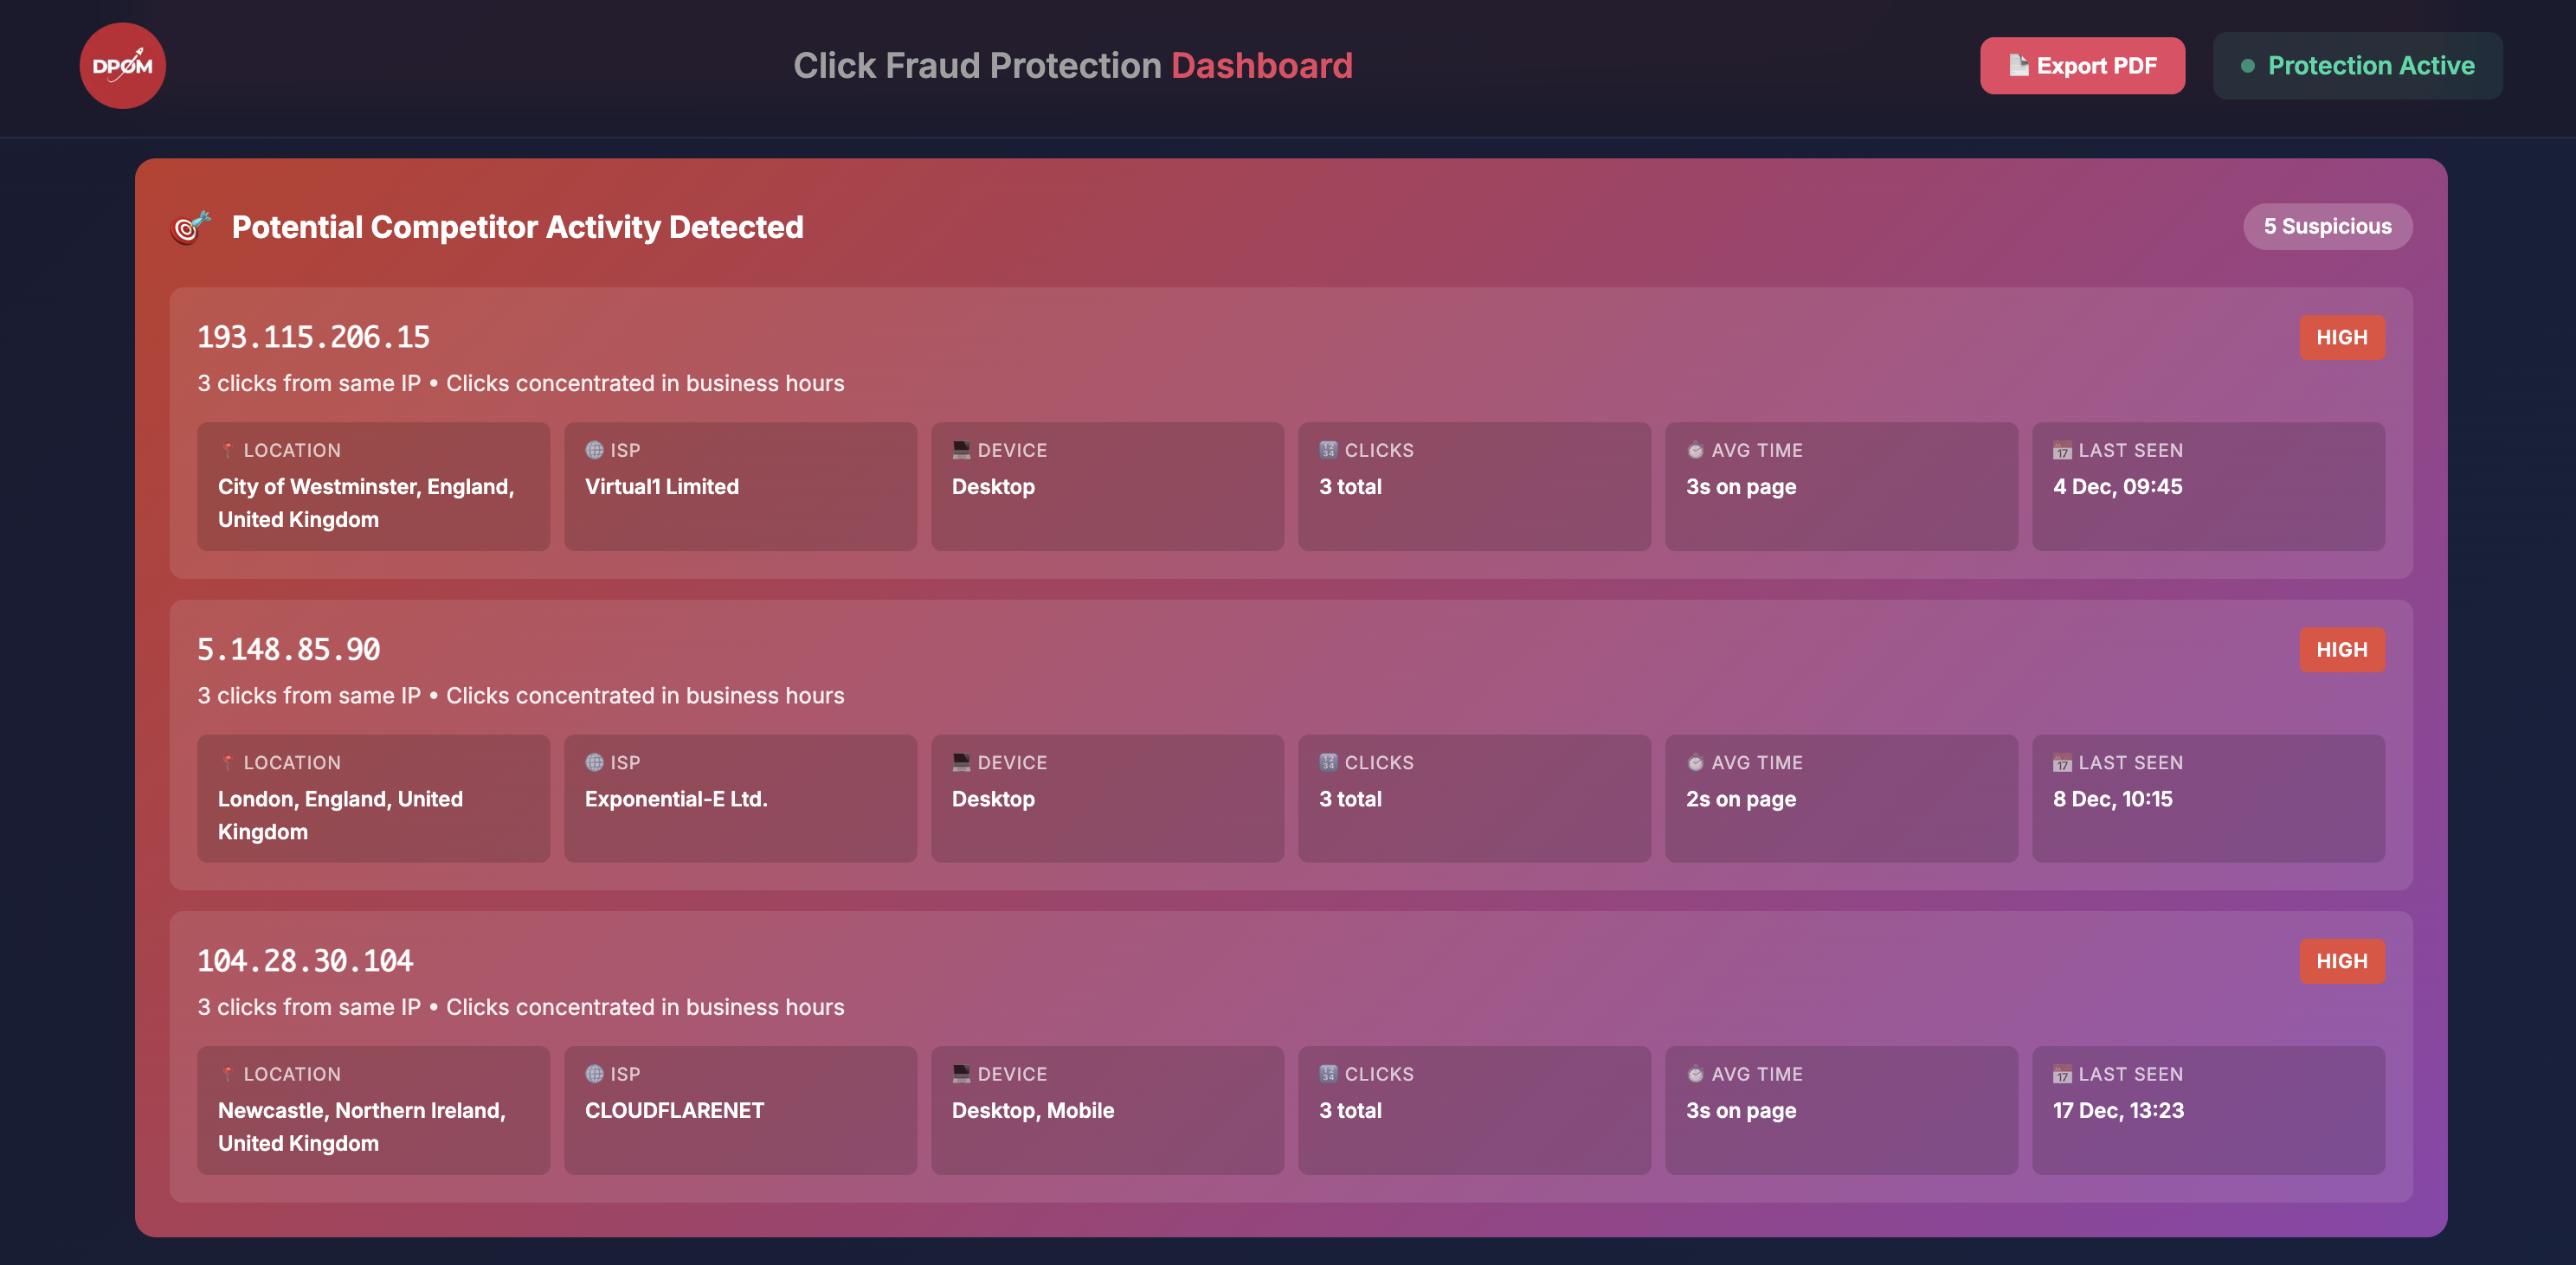The height and width of the screenshot is (1265, 2576).
Task: Click the globe ISP icon for Virtual1 Limited
Action: tap(594, 450)
